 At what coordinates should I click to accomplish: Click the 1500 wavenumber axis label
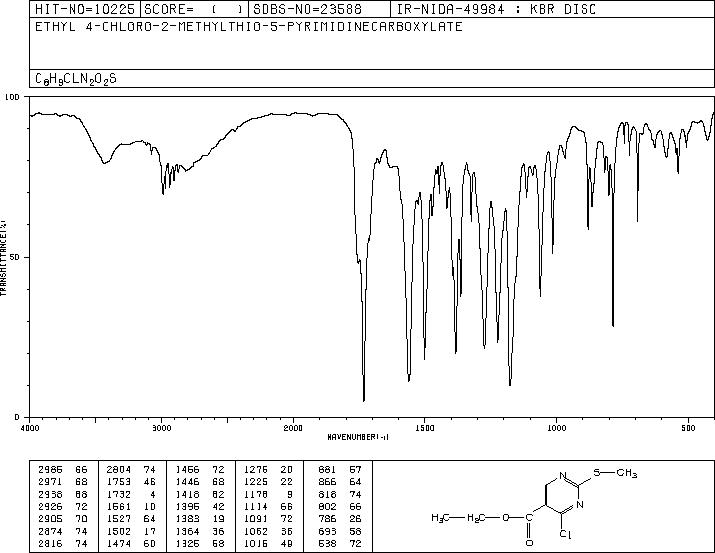tap(425, 428)
